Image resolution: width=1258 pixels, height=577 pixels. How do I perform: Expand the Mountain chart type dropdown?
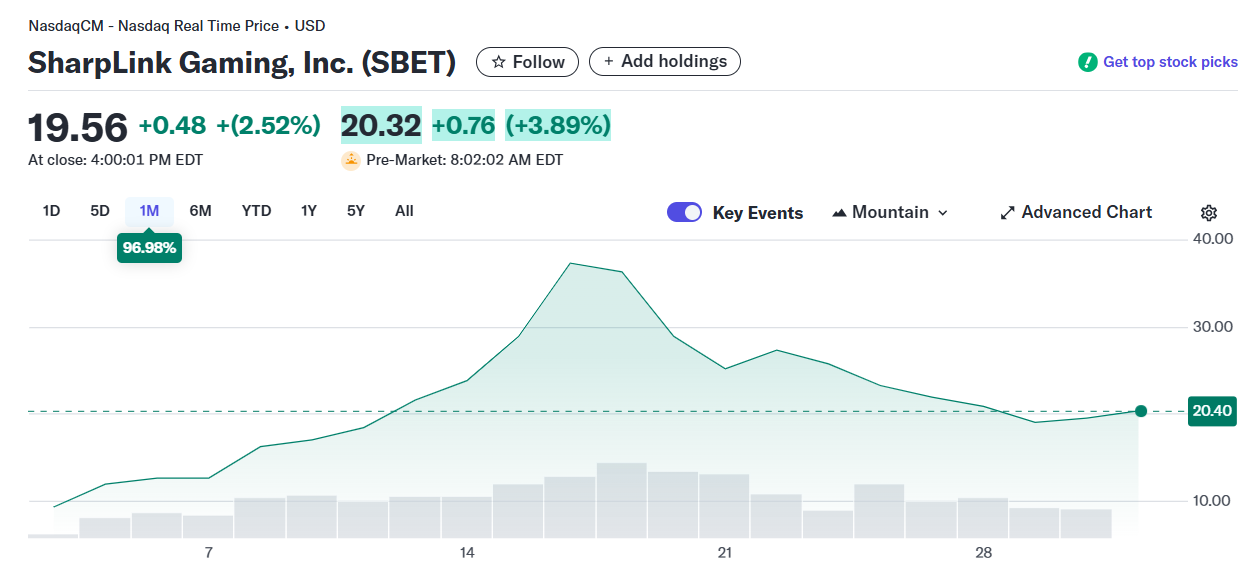(890, 212)
